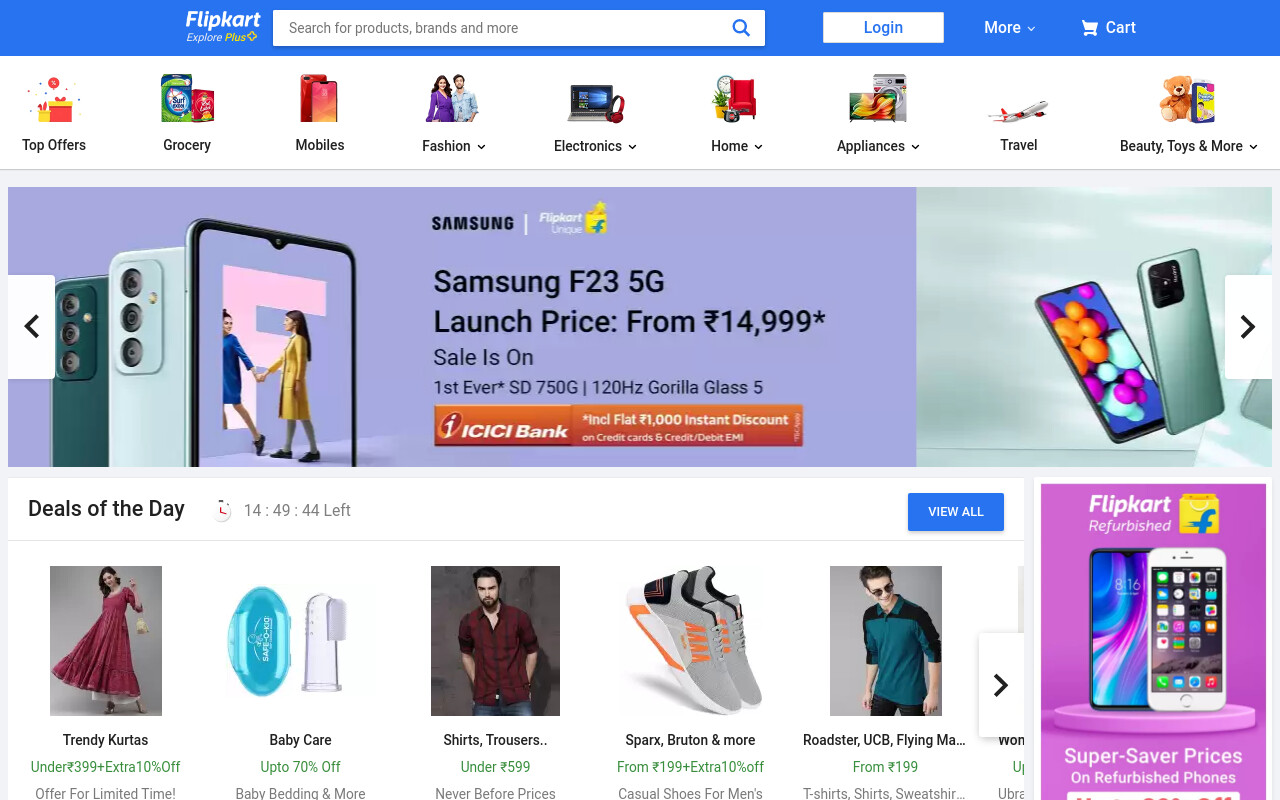1280x800 pixels.
Task: Click the search magnifier icon
Action: pyautogui.click(x=741, y=28)
